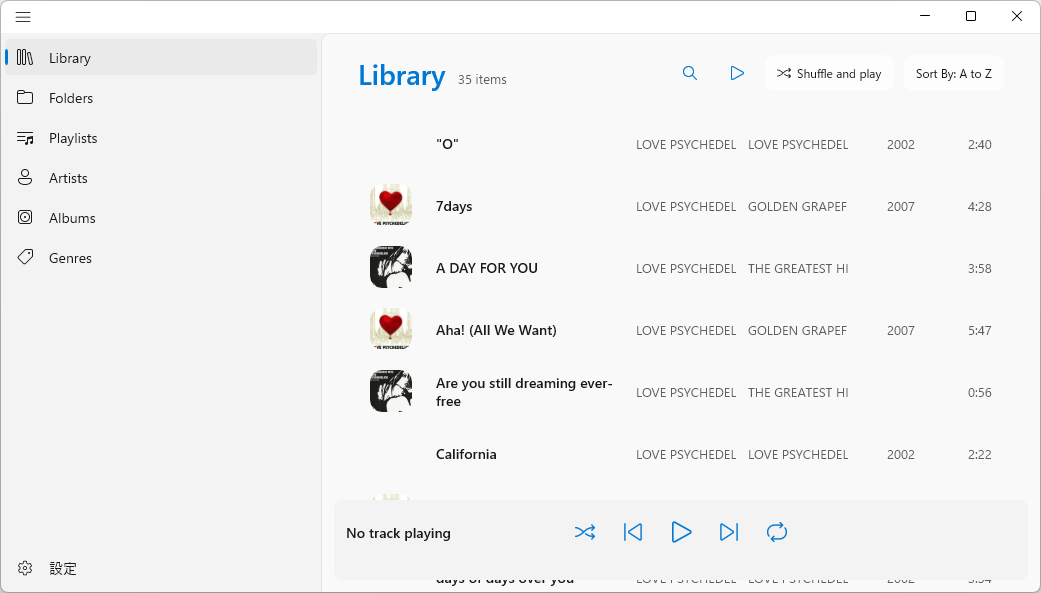Open the Folders section

pos(70,98)
